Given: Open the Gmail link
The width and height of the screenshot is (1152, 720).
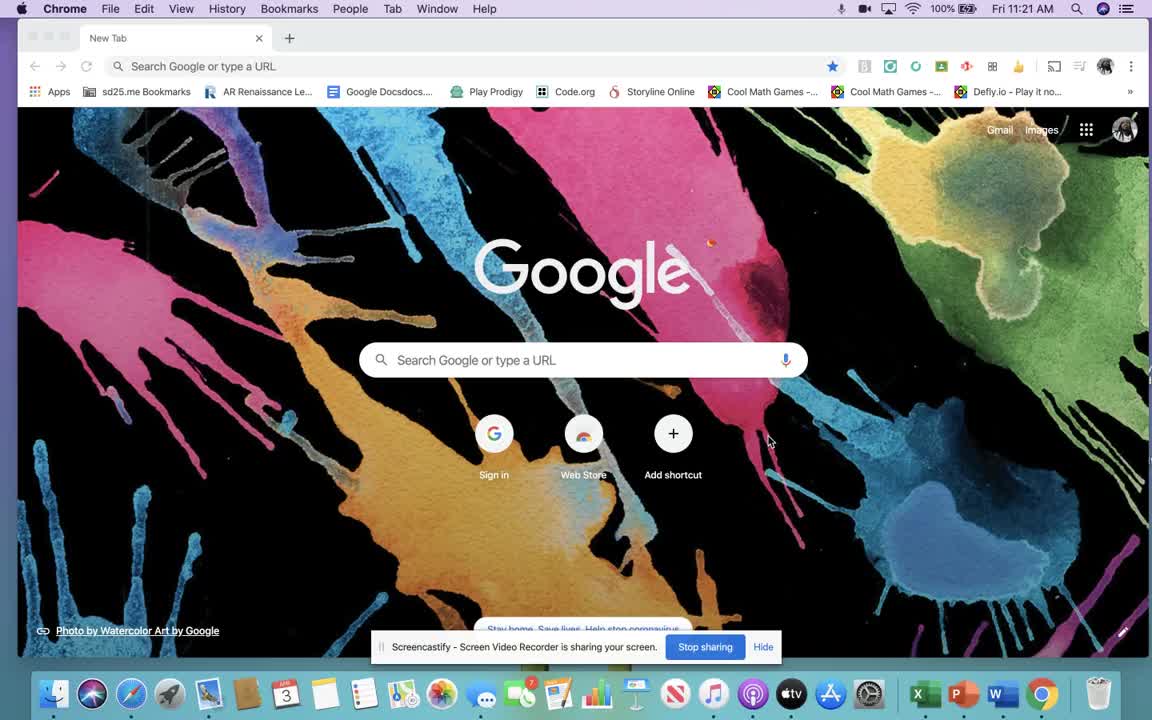Looking at the screenshot, I should click(x=999, y=130).
